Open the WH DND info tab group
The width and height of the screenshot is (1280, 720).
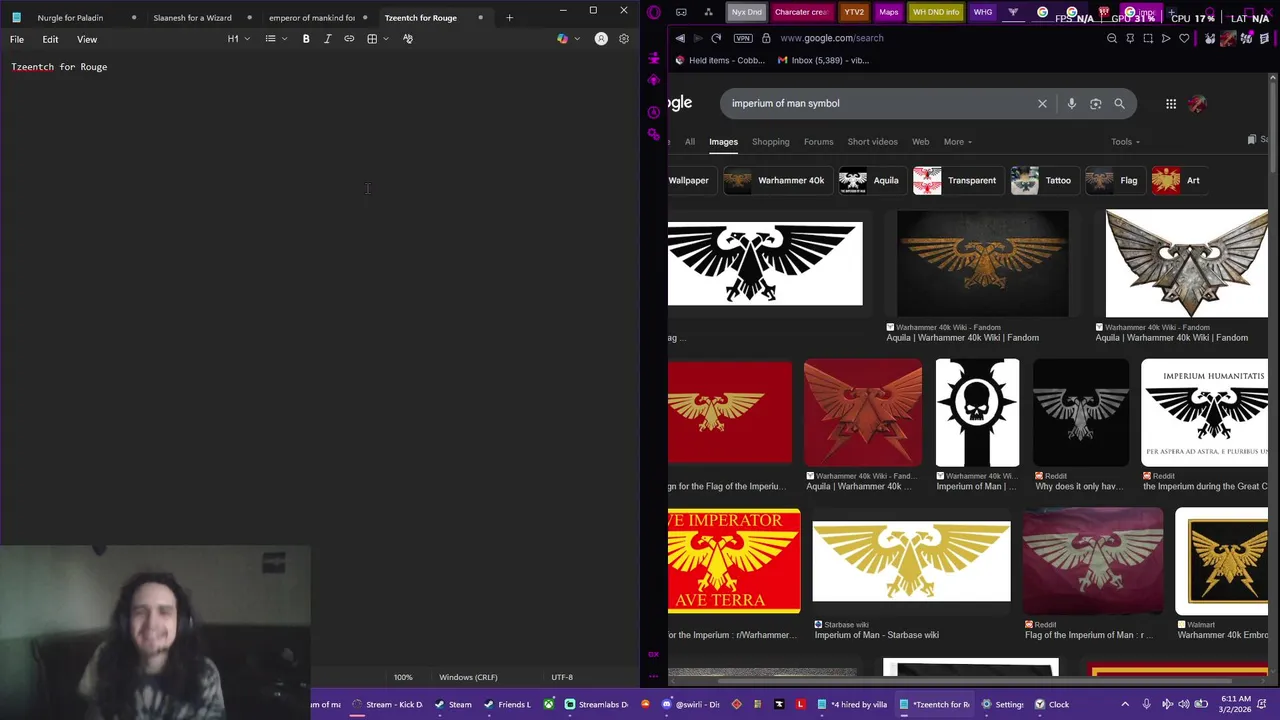[x=936, y=12]
